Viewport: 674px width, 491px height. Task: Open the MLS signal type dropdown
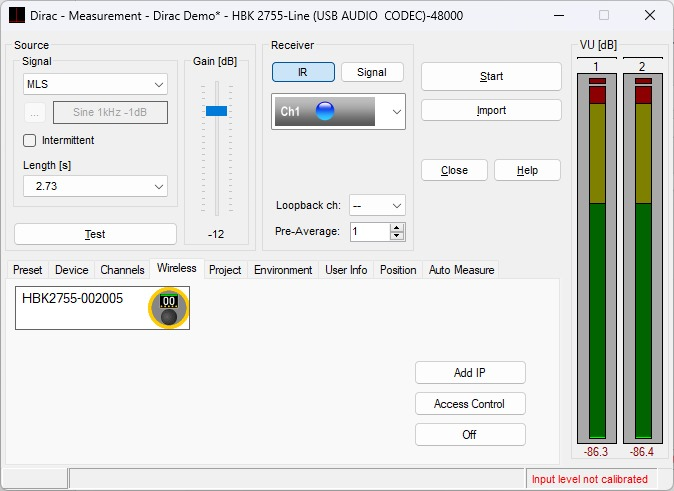click(95, 84)
